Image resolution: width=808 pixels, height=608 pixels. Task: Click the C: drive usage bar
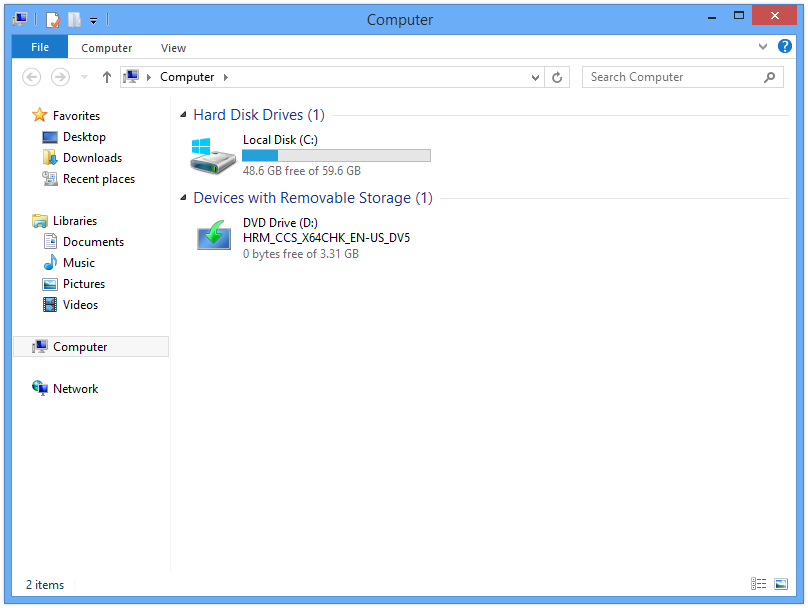point(336,156)
